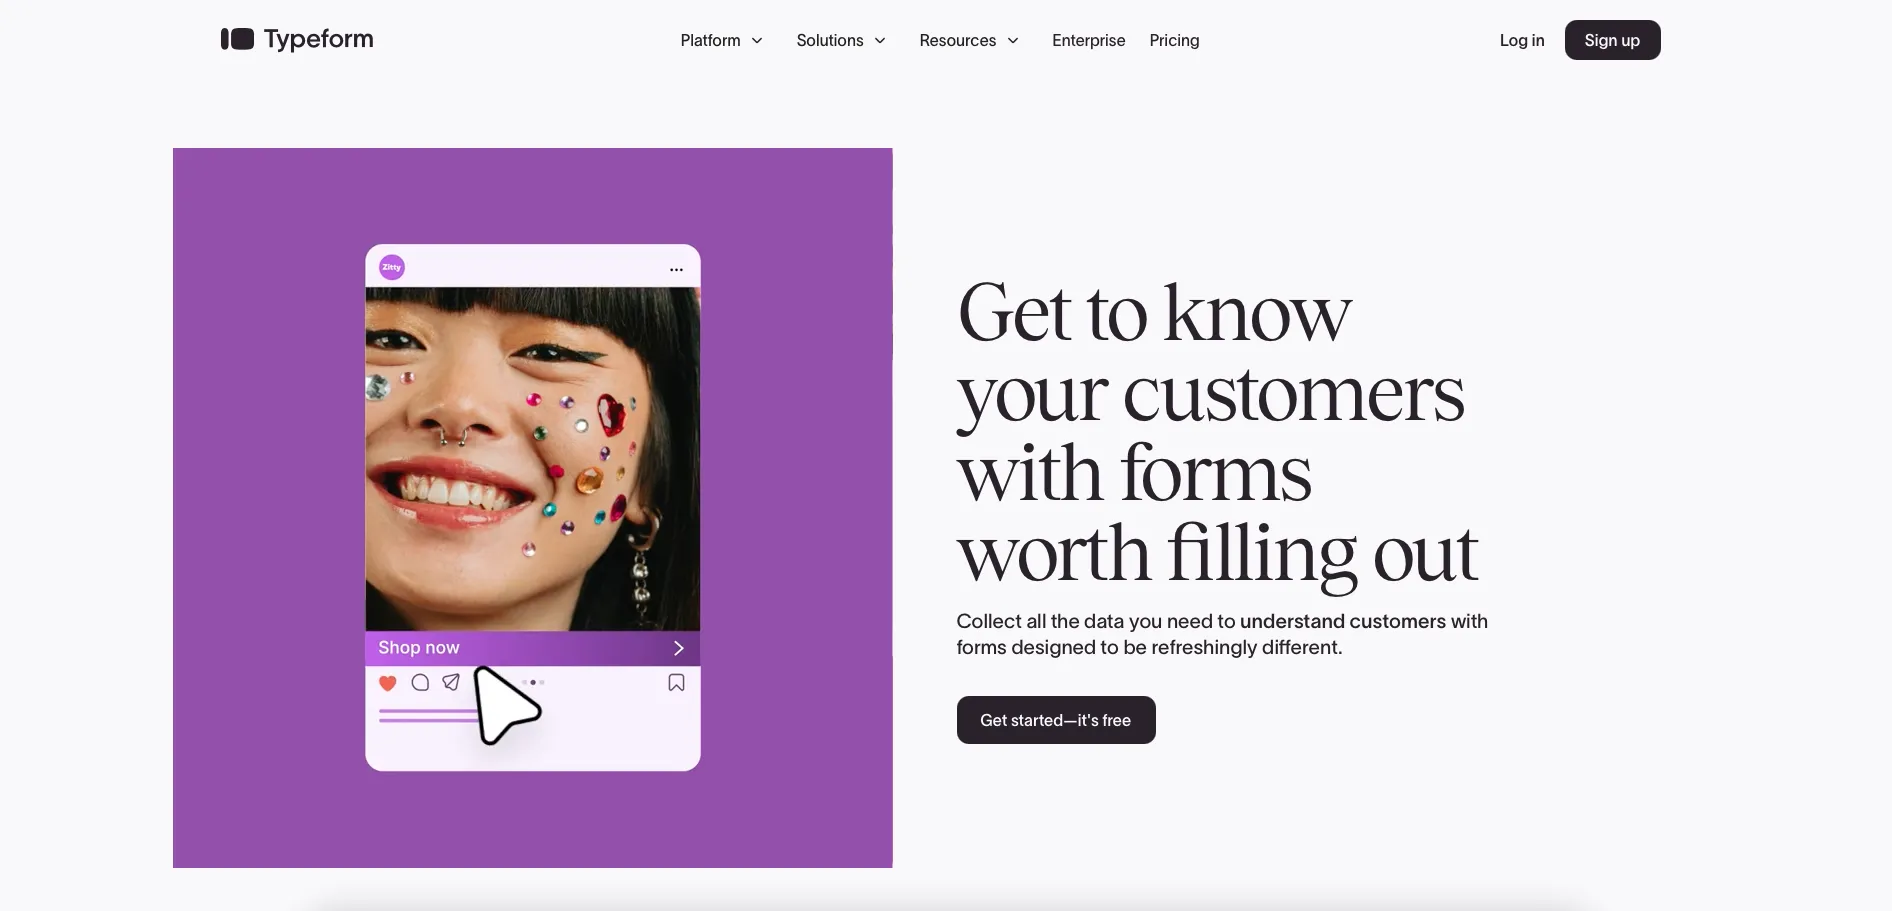Like the post with the heart icon
1892x911 pixels.
388,683
